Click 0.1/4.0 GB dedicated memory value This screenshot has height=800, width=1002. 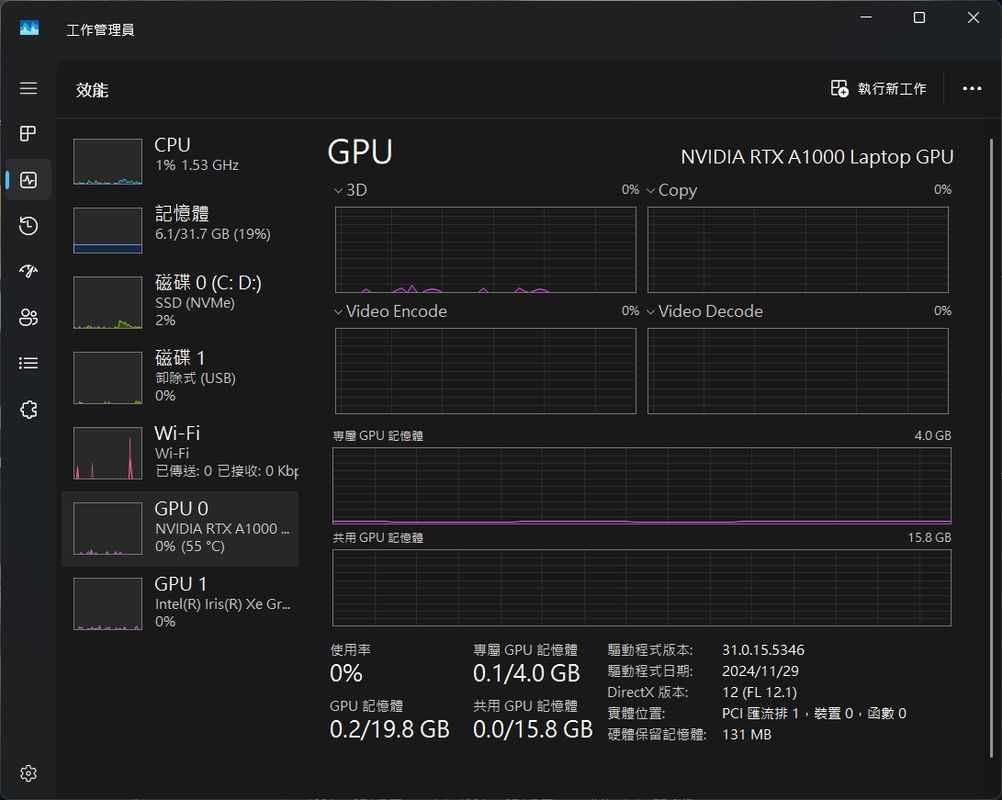click(527, 673)
